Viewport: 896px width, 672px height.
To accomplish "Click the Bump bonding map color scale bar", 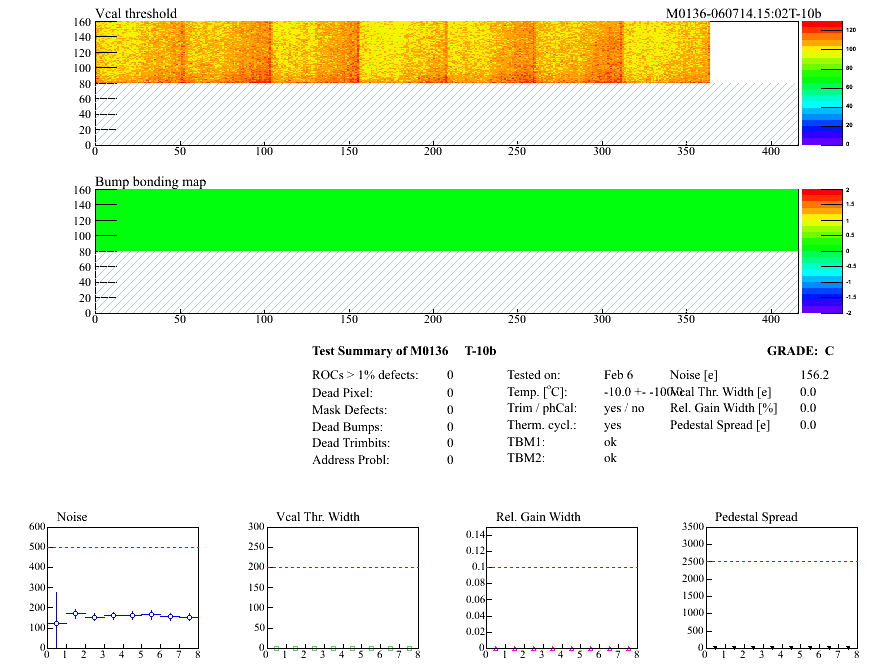I will [x=822, y=251].
